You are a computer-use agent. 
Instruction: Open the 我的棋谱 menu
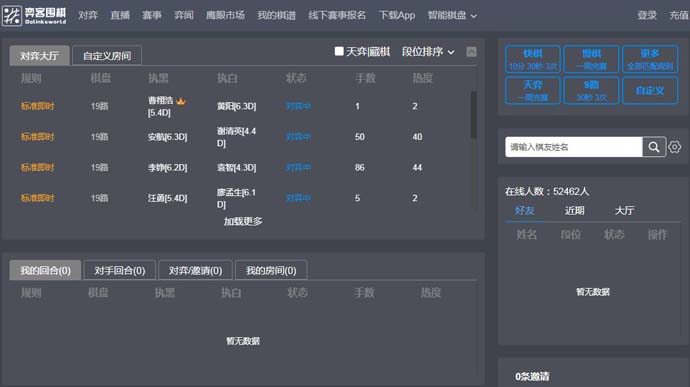pos(276,15)
